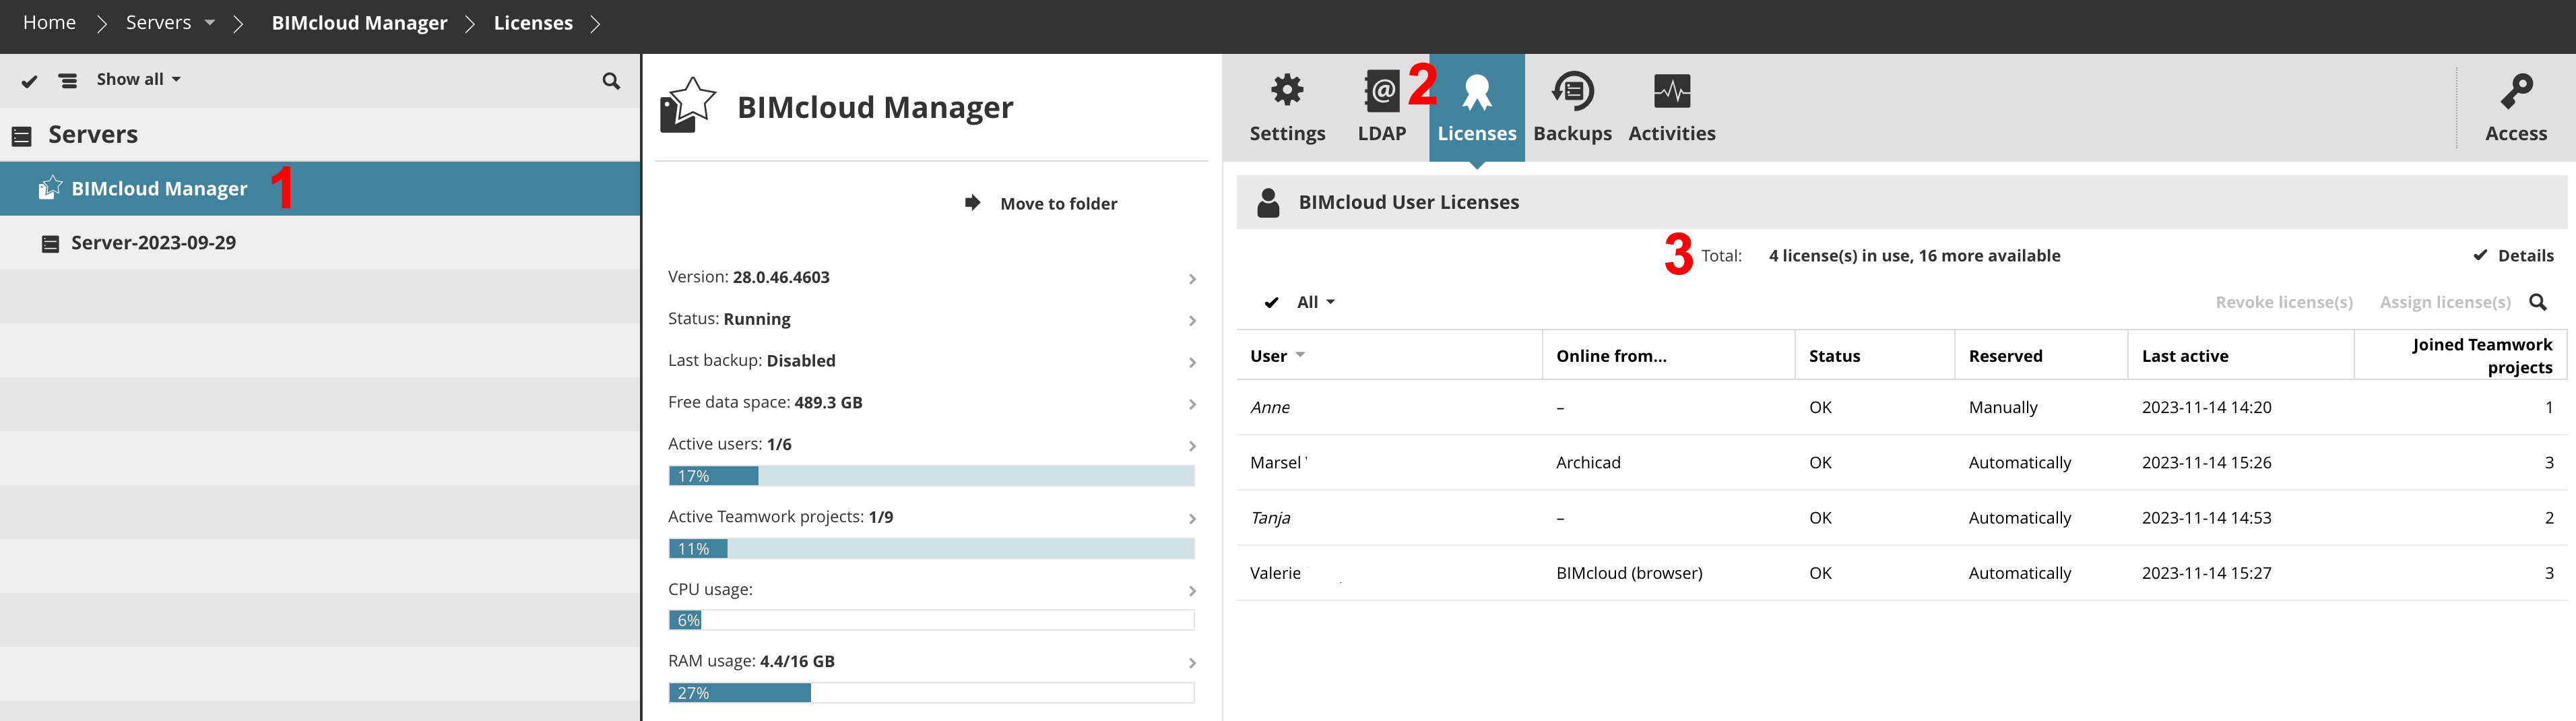Click 2023-11-14 14:53 last active value
Screen dimensions: 2576x721
point(2206,517)
